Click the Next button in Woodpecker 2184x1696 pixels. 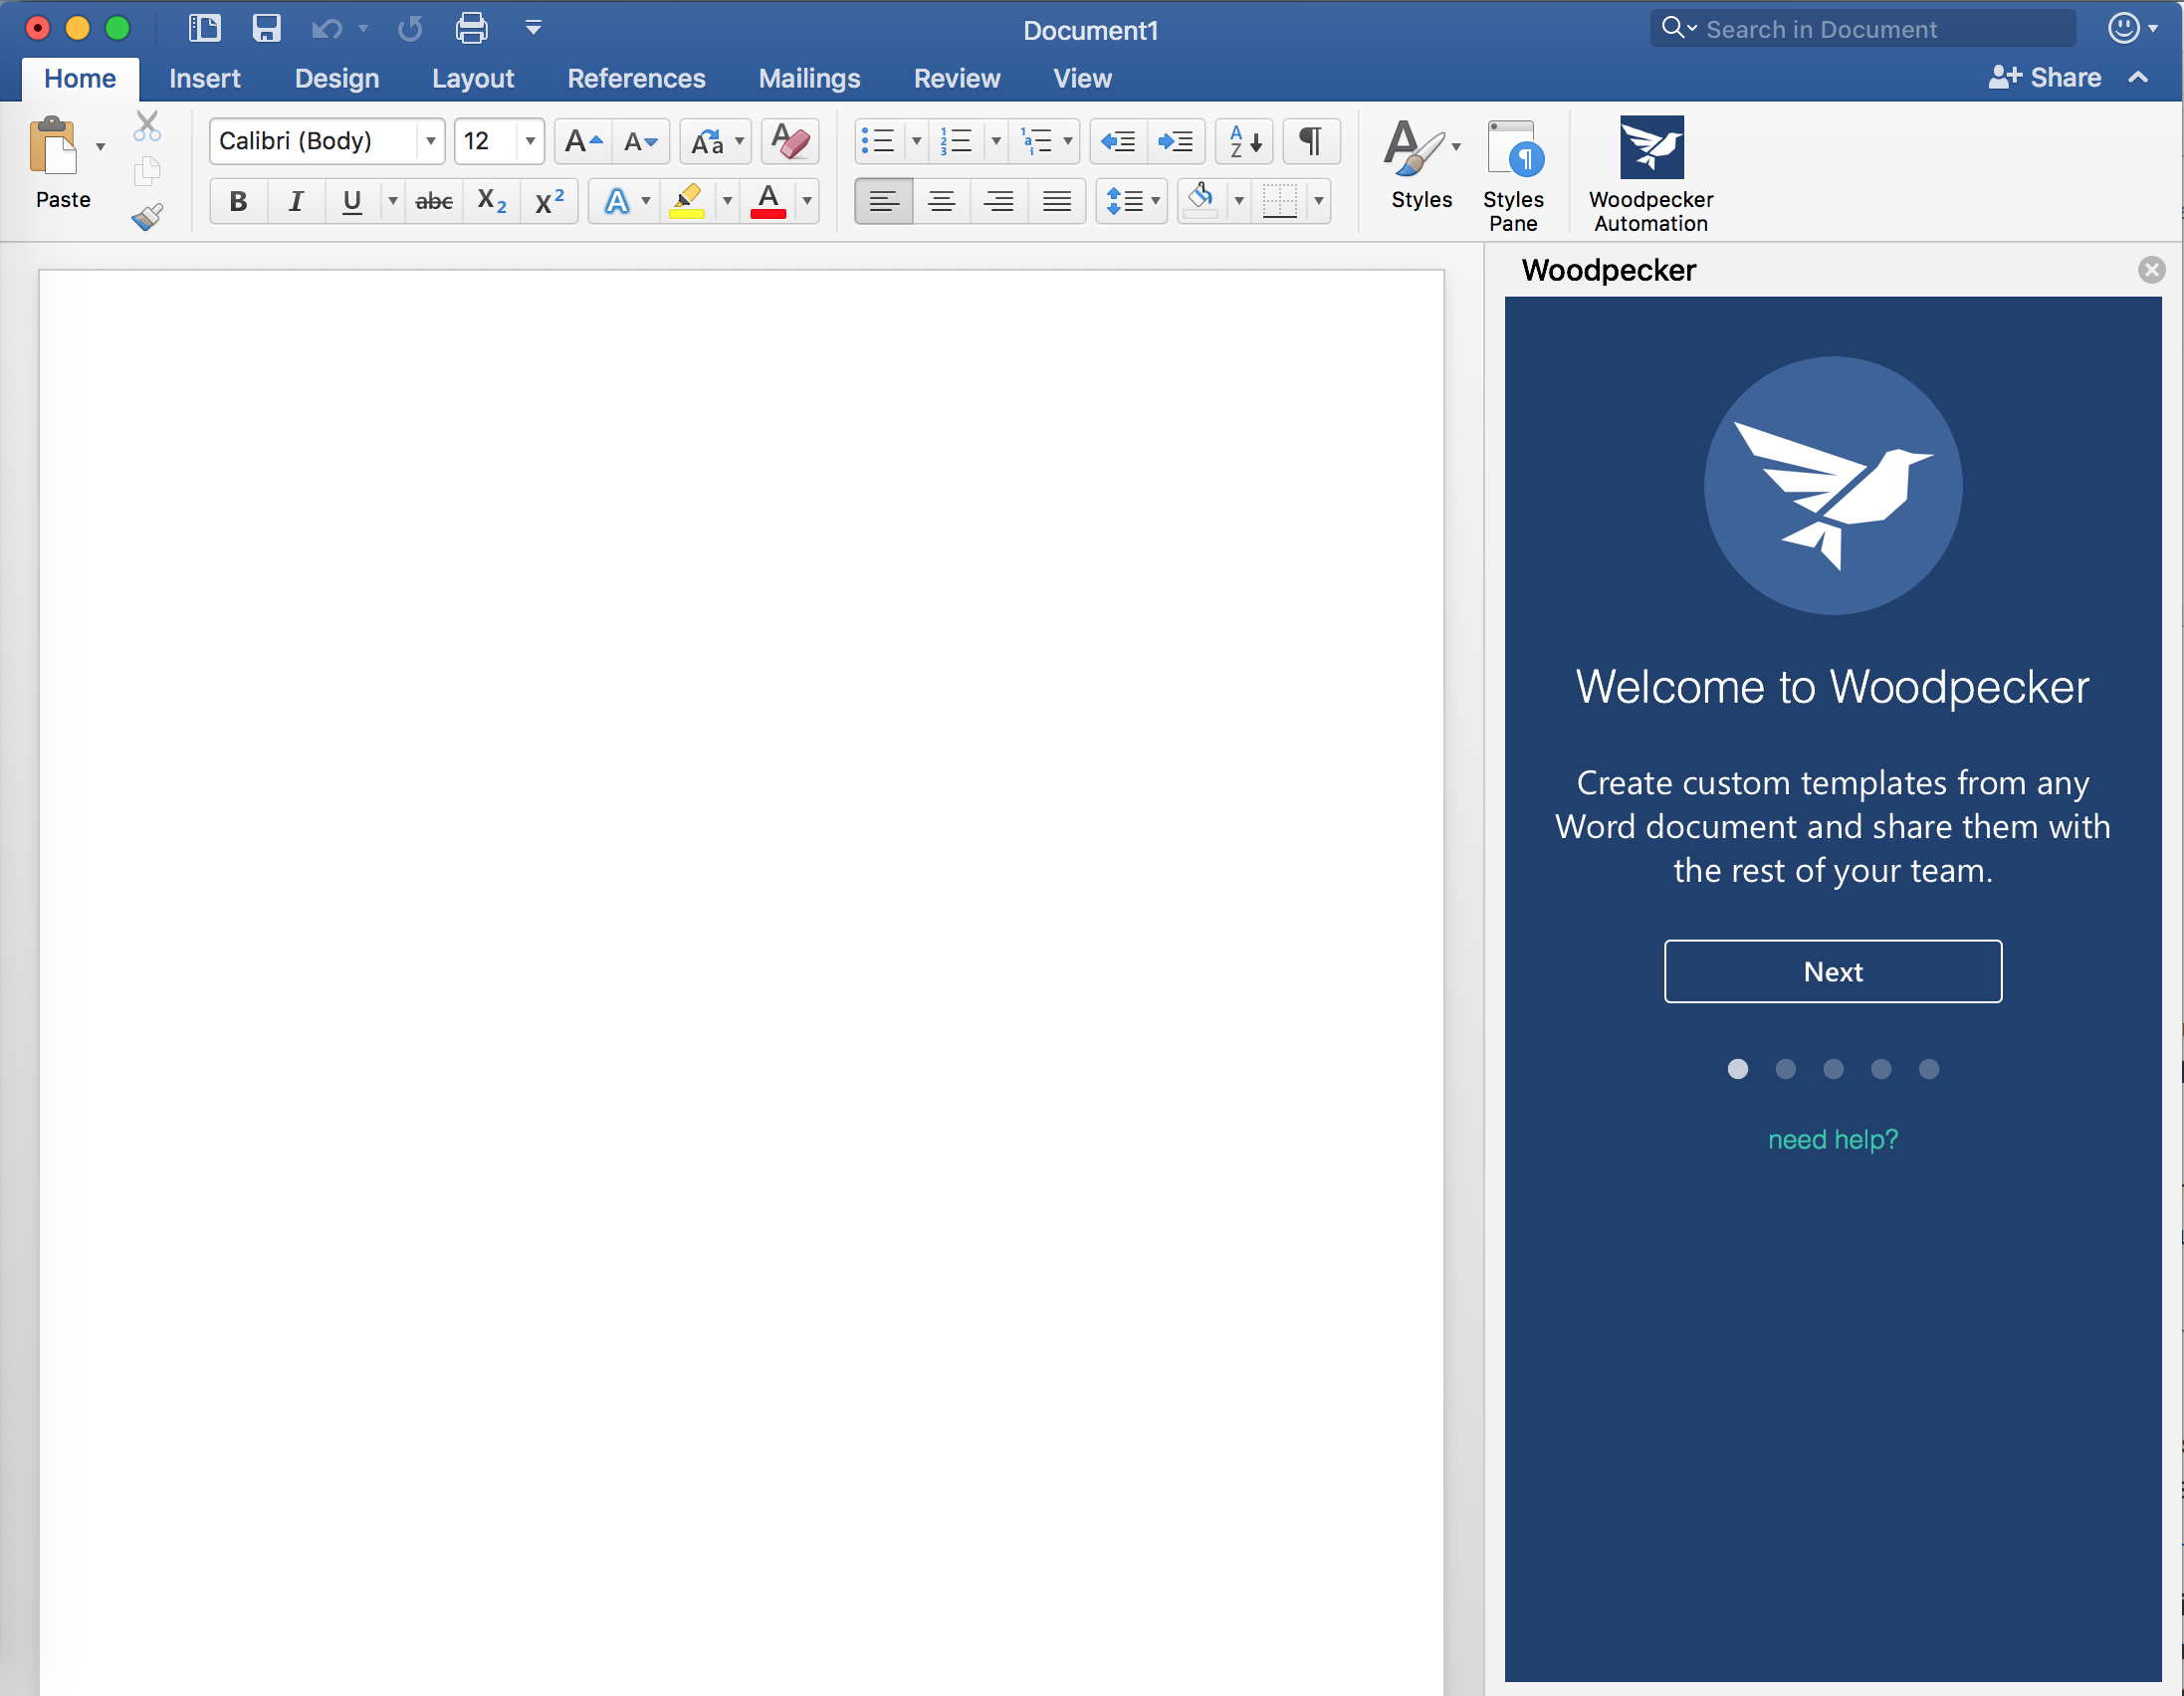pyautogui.click(x=1832, y=971)
